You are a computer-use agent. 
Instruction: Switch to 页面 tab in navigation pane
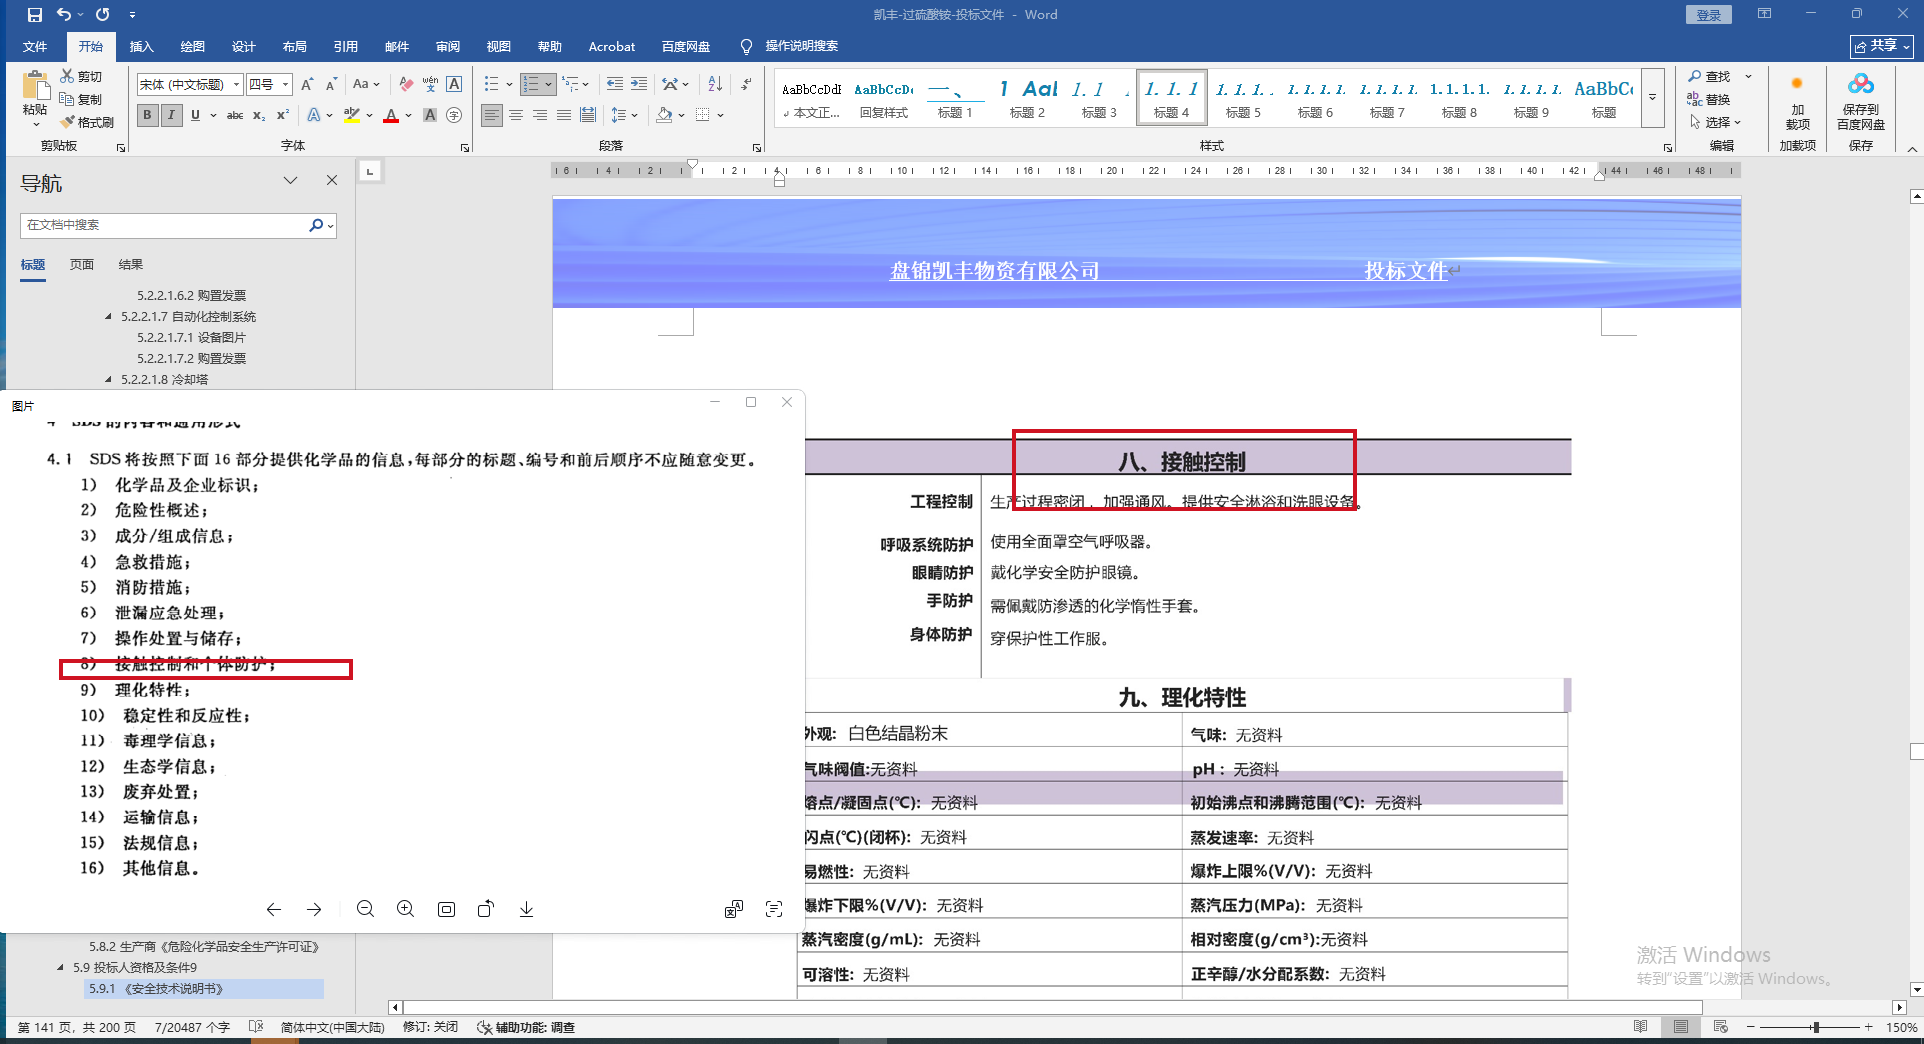[82, 264]
